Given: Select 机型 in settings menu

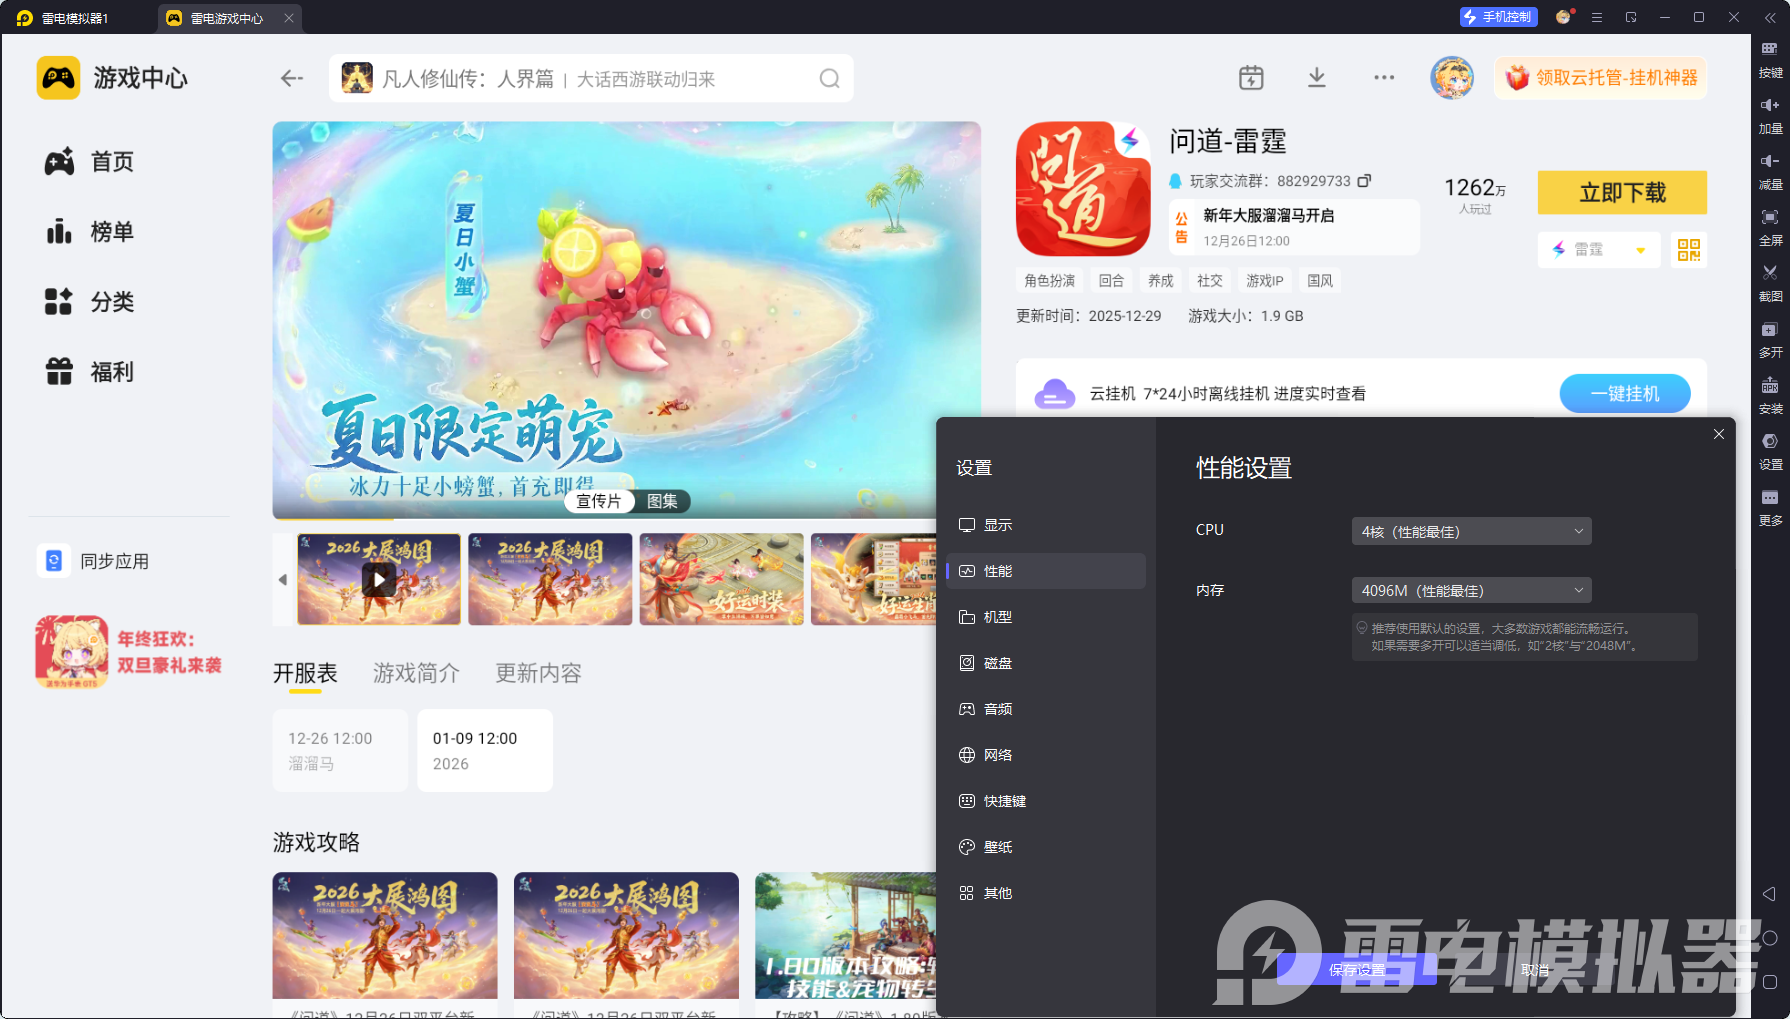Looking at the screenshot, I should click(x=1046, y=617).
